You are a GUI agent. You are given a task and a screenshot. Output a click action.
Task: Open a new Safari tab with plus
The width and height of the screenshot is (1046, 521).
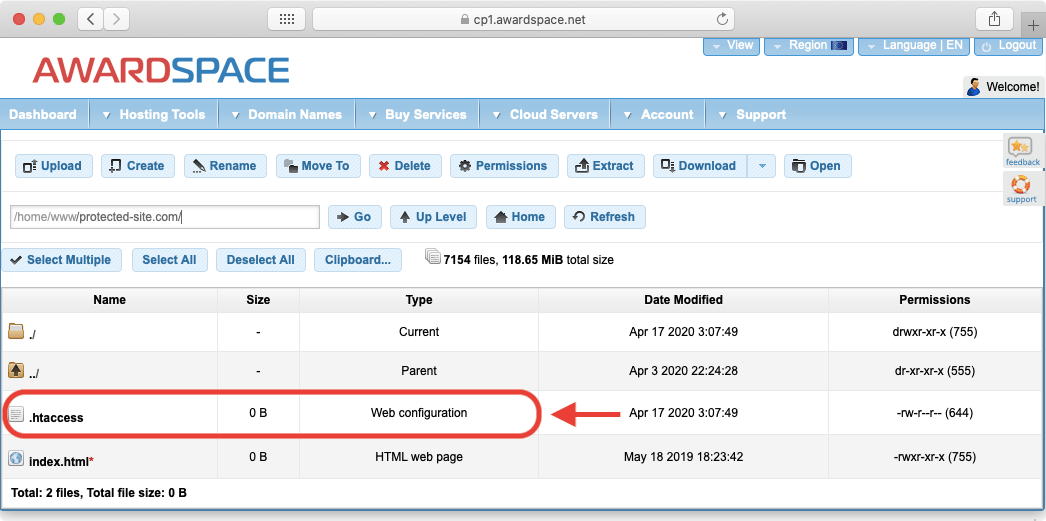1034,25
